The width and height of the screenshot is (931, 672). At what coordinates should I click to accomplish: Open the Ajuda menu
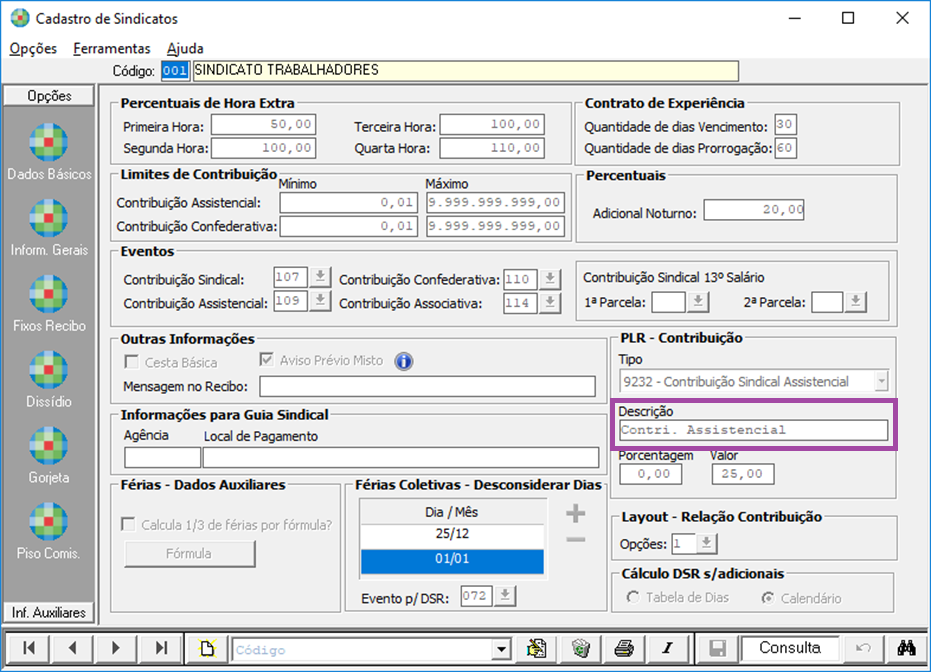click(x=185, y=49)
